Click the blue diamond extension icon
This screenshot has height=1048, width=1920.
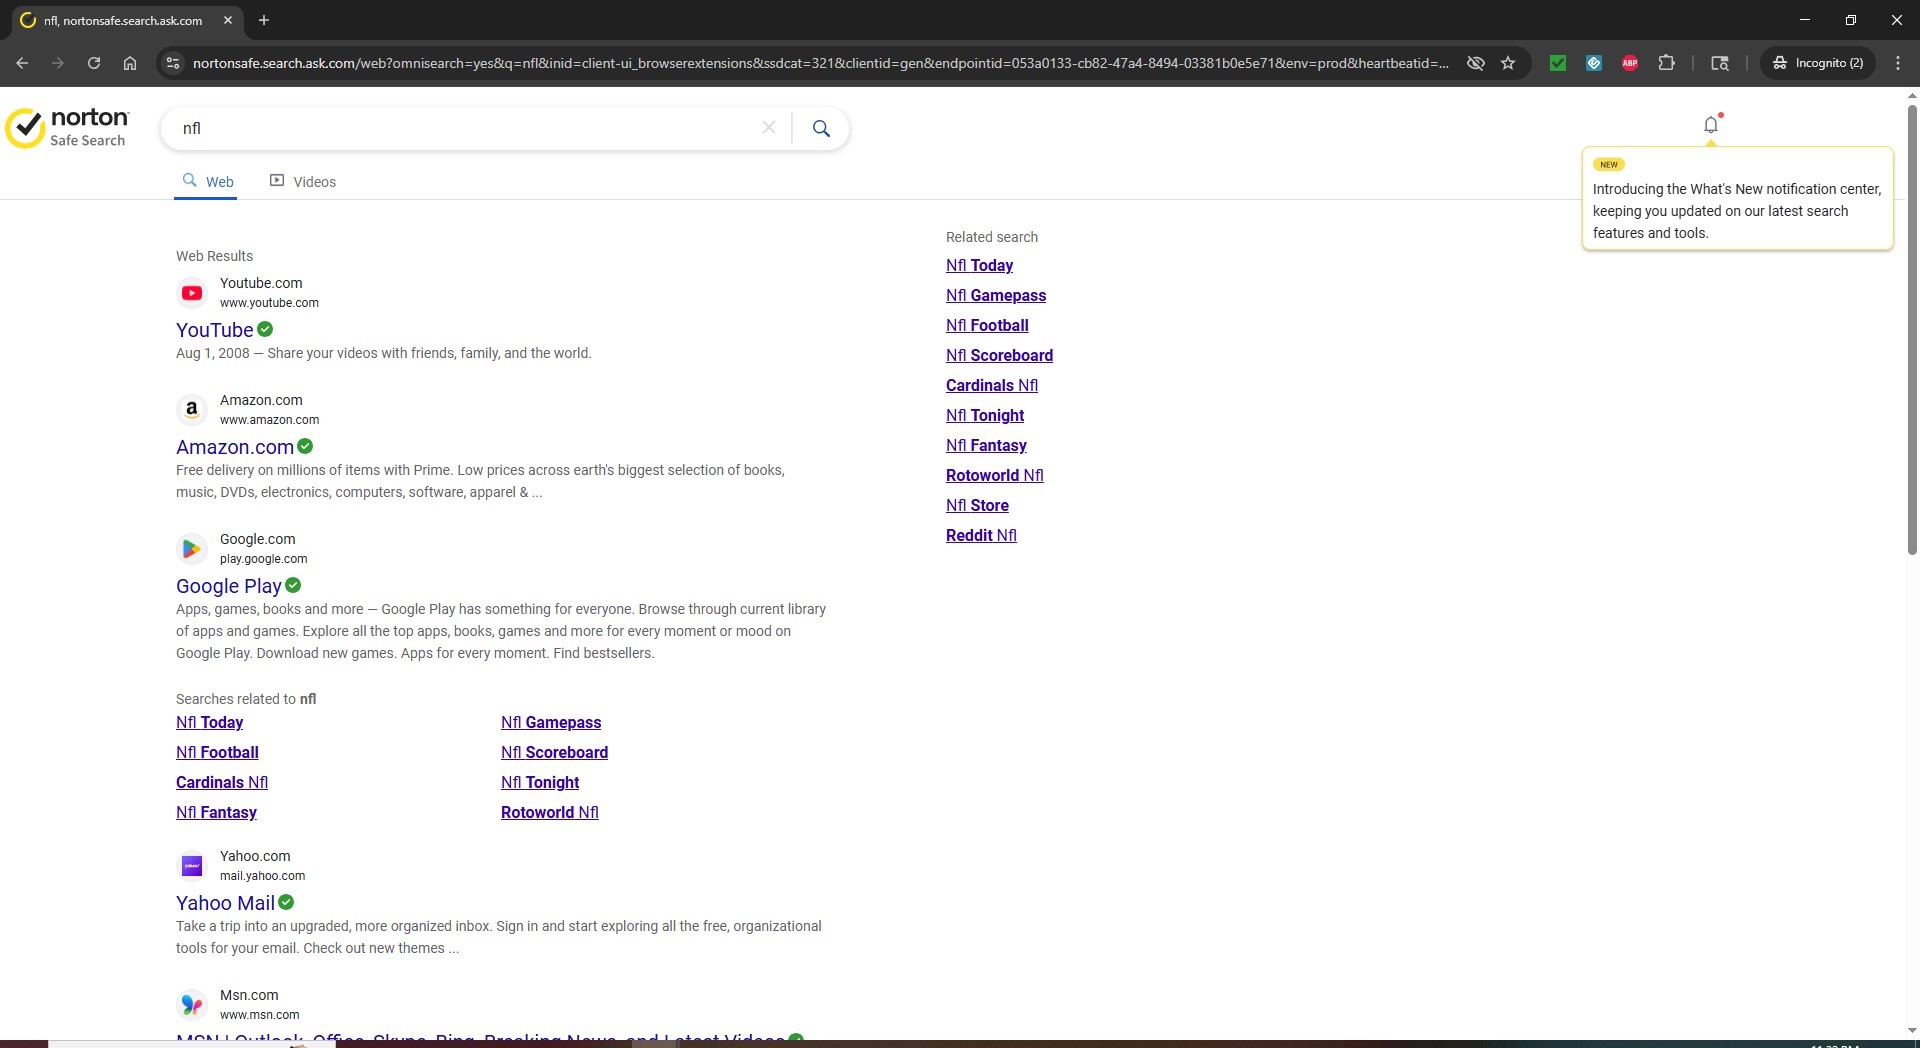pos(1594,63)
